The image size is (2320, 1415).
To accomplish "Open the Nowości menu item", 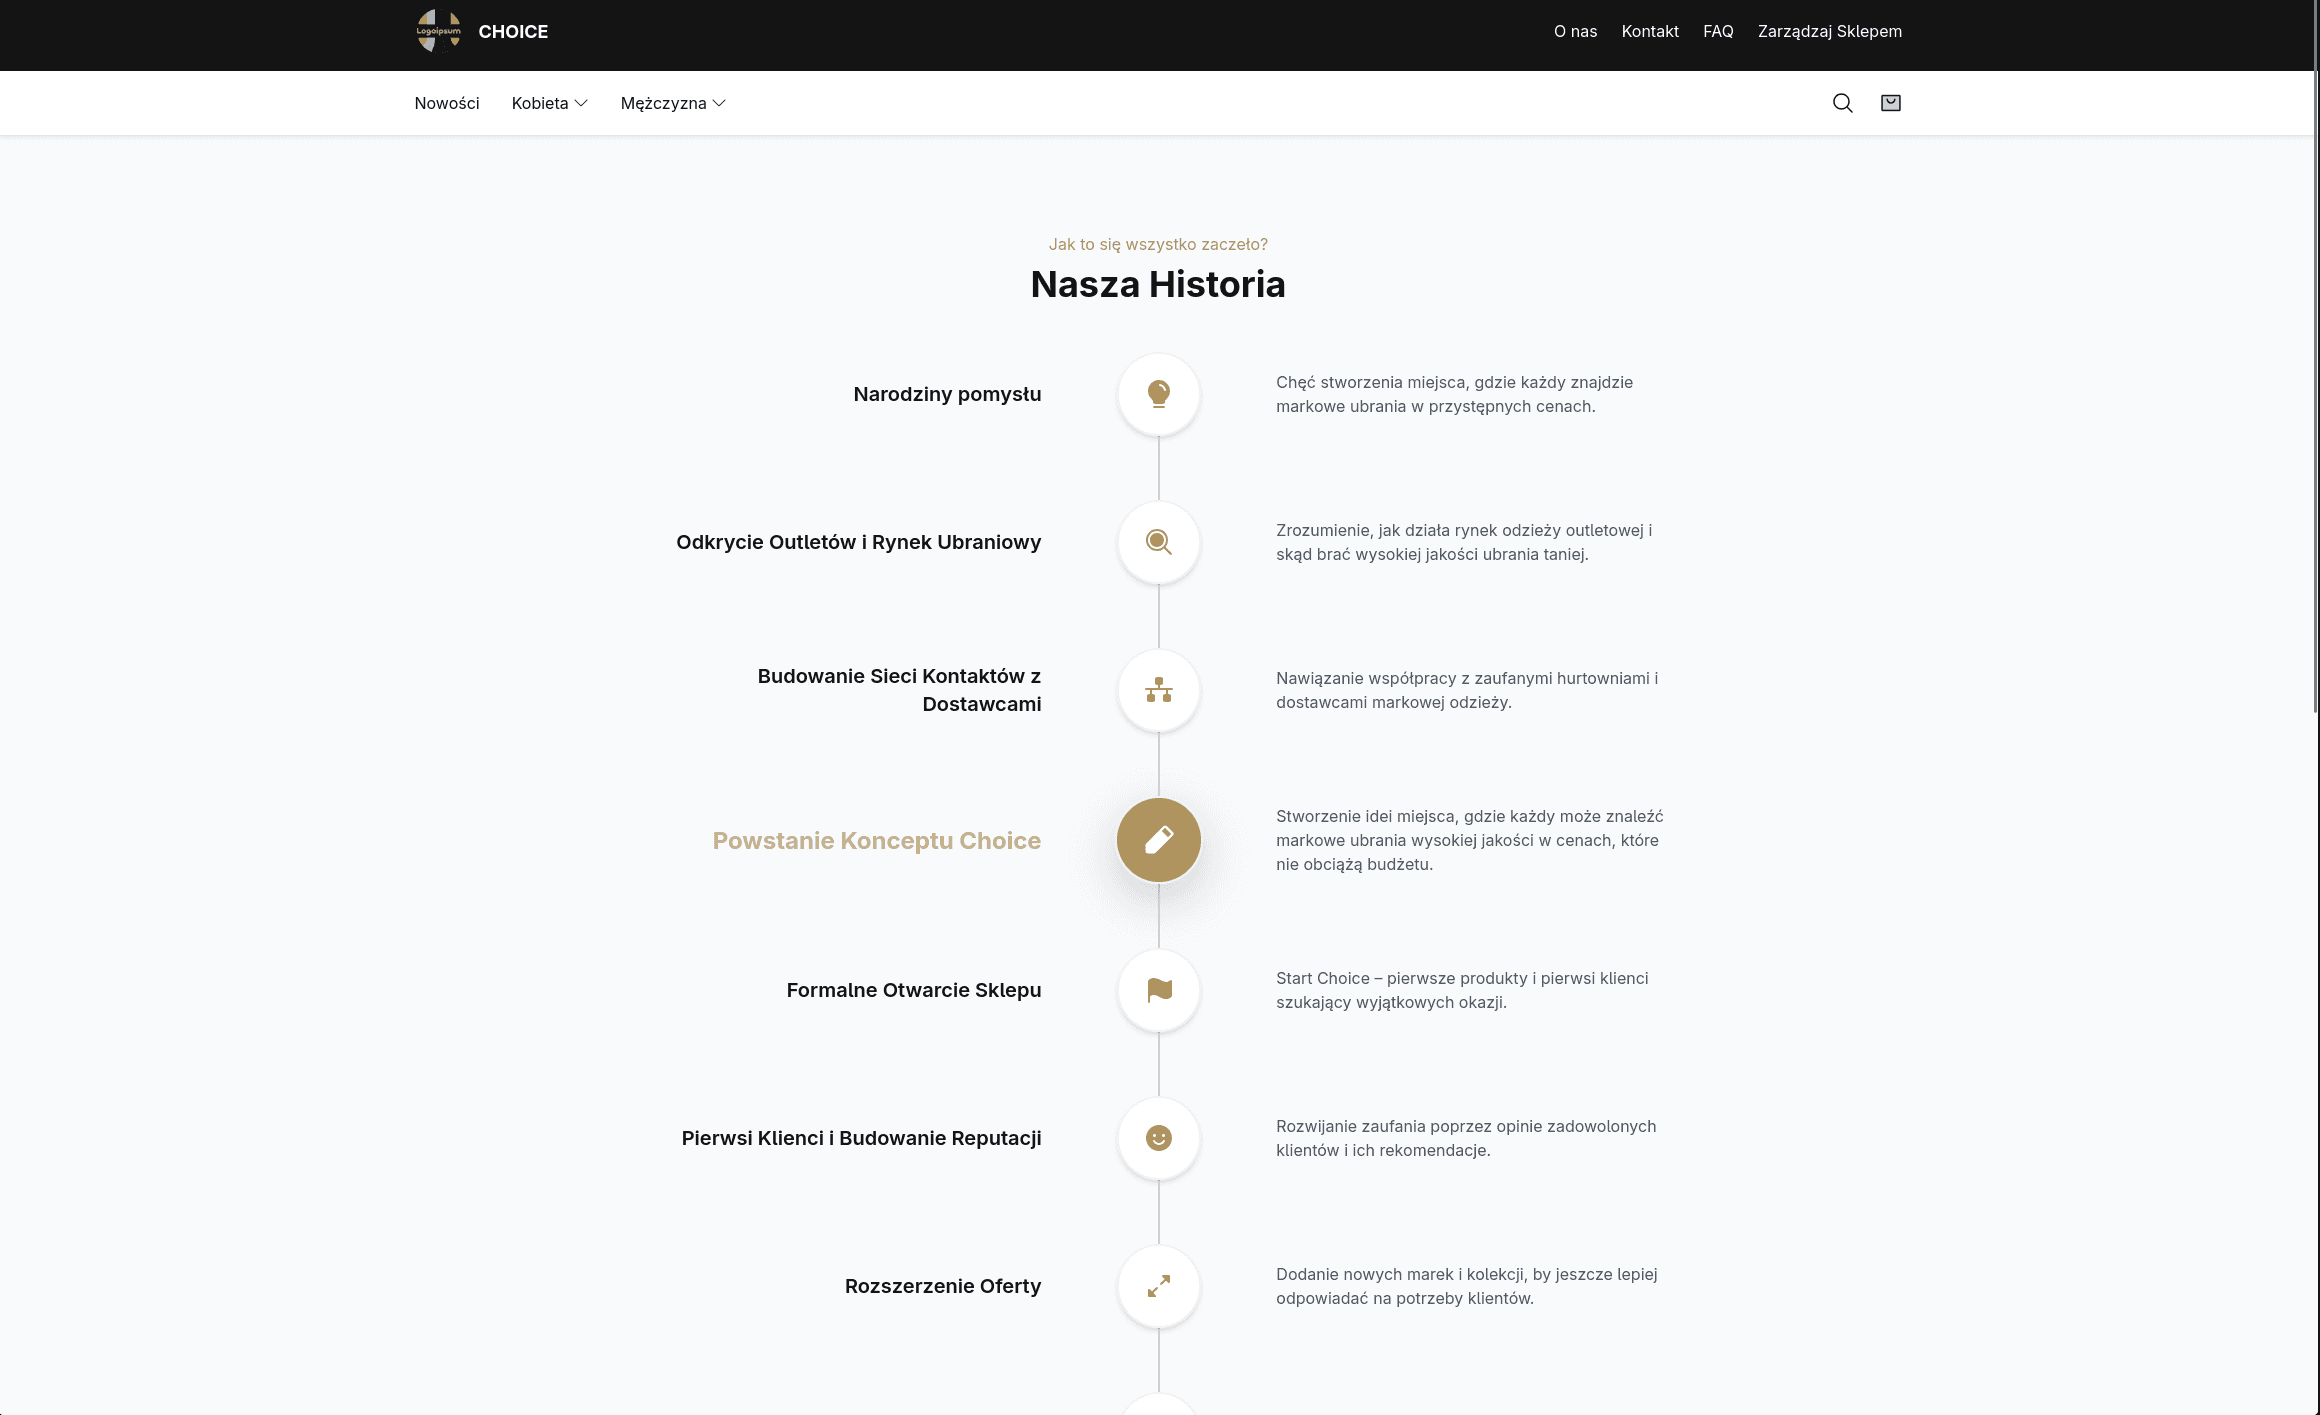I will (447, 103).
